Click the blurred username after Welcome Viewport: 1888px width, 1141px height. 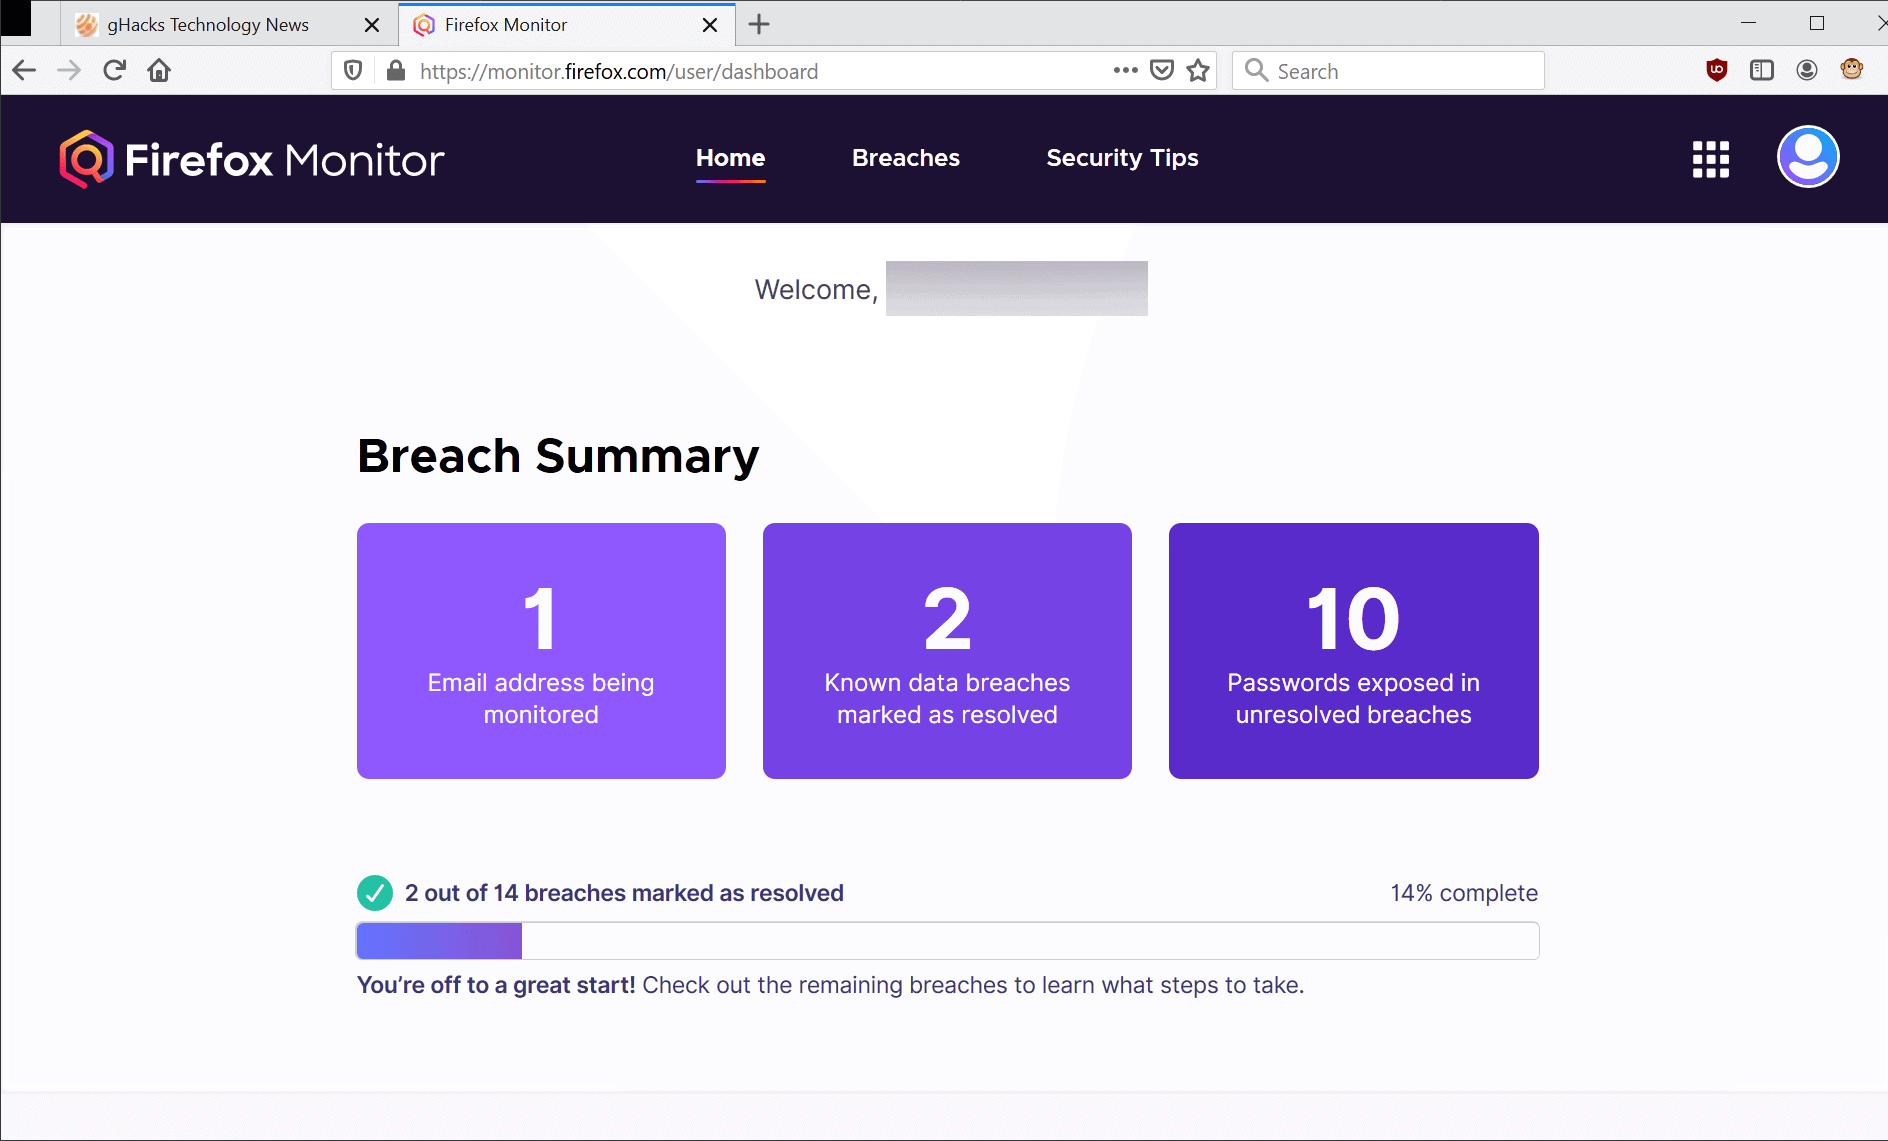click(1017, 288)
